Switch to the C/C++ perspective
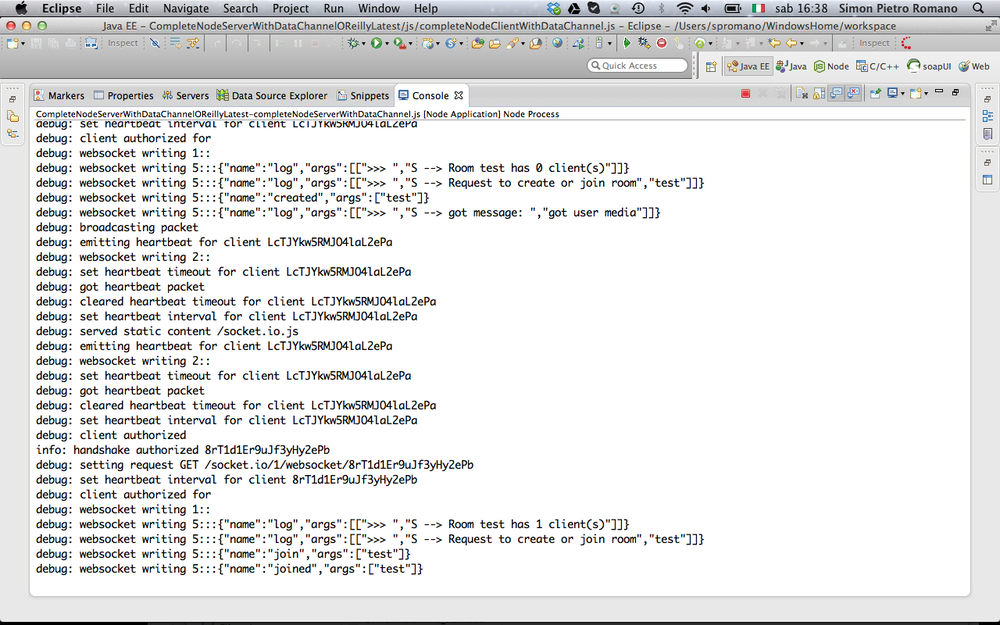Viewport: 1000px width, 625px height. tap(878, 66)
